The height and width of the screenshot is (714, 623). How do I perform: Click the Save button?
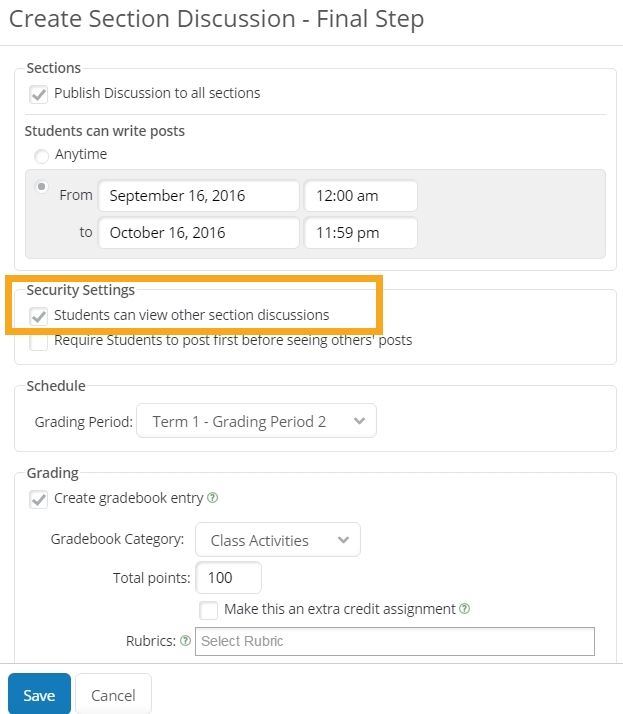tap(39, 695)
